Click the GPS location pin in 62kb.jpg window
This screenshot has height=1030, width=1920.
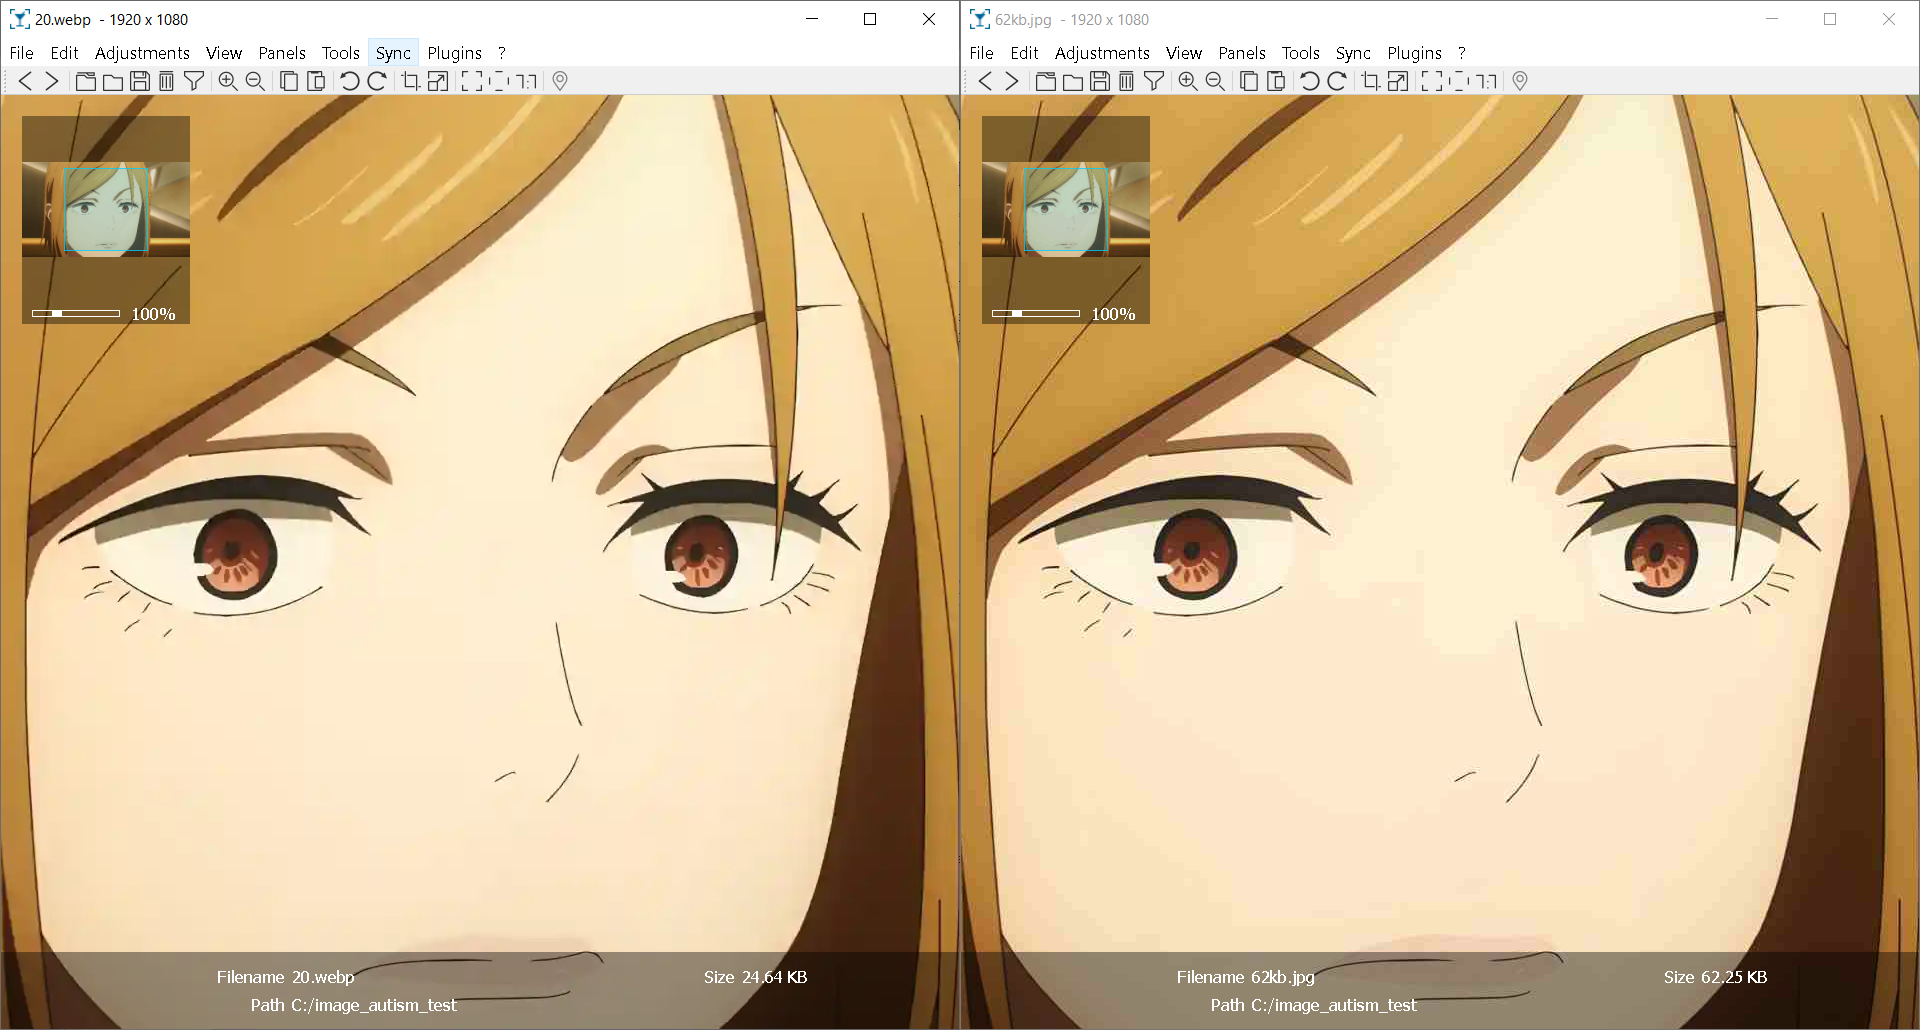click(x=1520, y=81)
